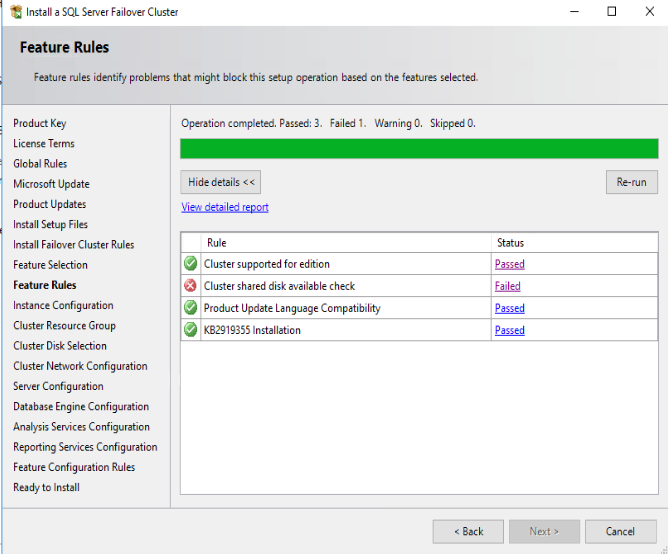Close the installer window

[x=649, y=12]
